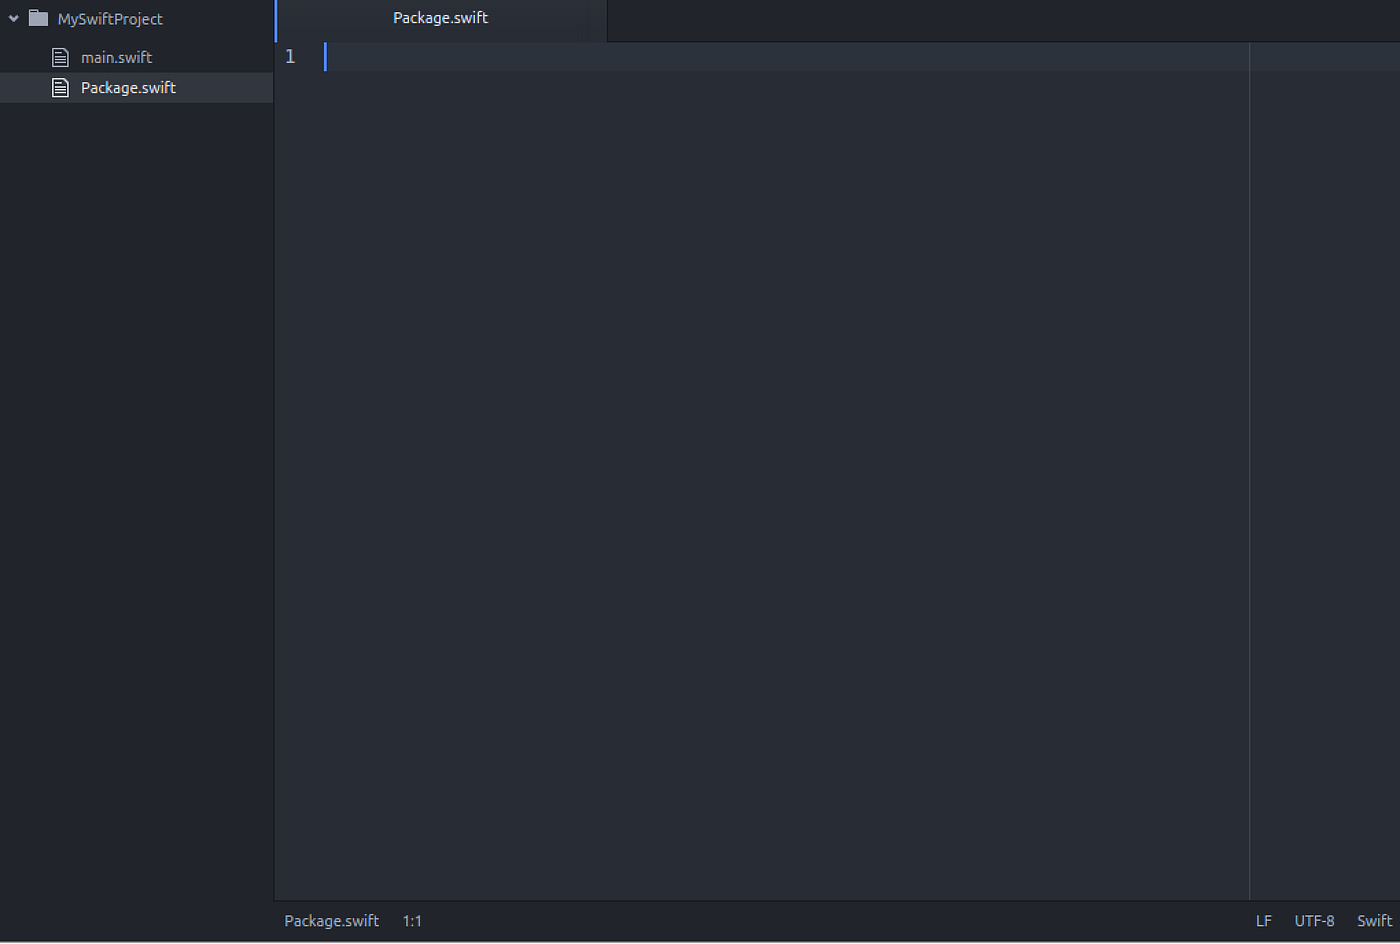Click the MySwiftProject project name label
1400x944 pixels.
(x=111, y=18)
